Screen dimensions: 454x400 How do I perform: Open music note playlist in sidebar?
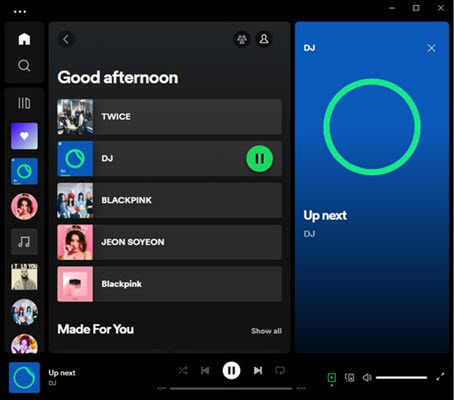(x=24, y=241)
